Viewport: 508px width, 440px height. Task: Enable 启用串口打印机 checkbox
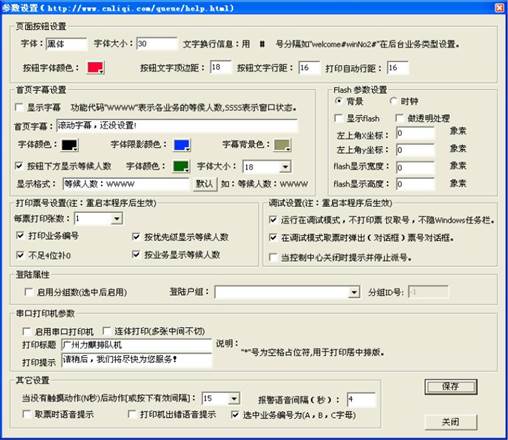(27, 331)
